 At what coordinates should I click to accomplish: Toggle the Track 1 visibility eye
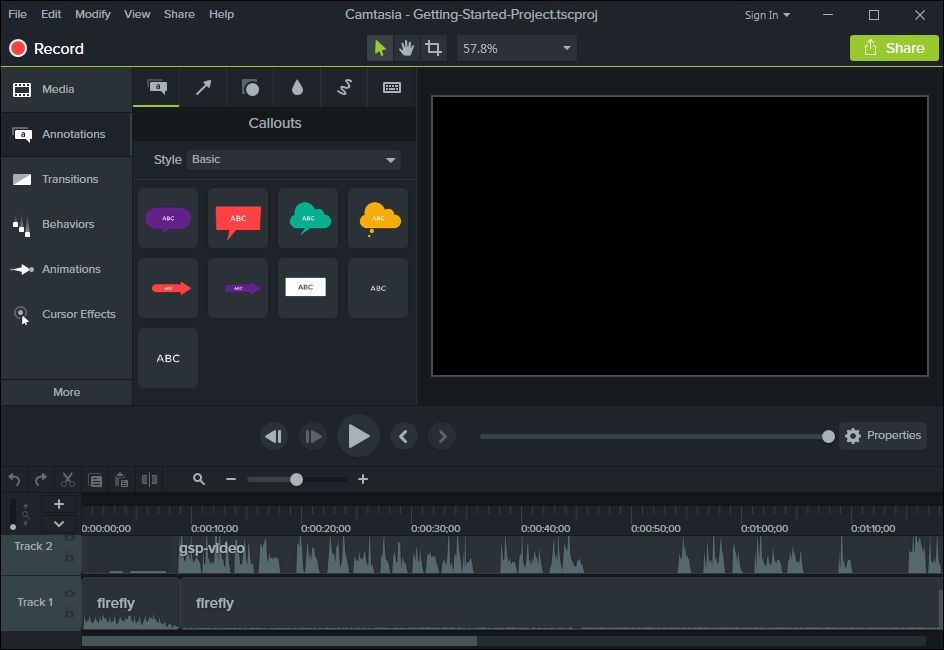(70, 594)
